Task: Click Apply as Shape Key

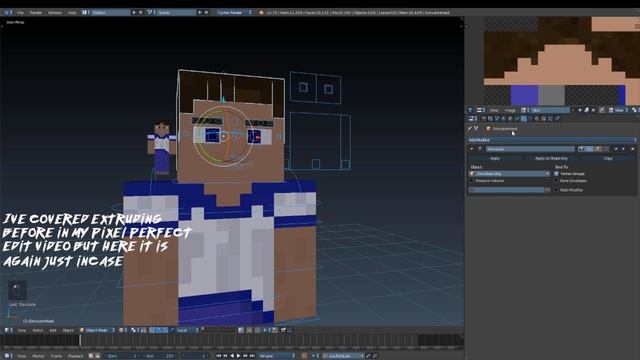Action: click(552, 158)
